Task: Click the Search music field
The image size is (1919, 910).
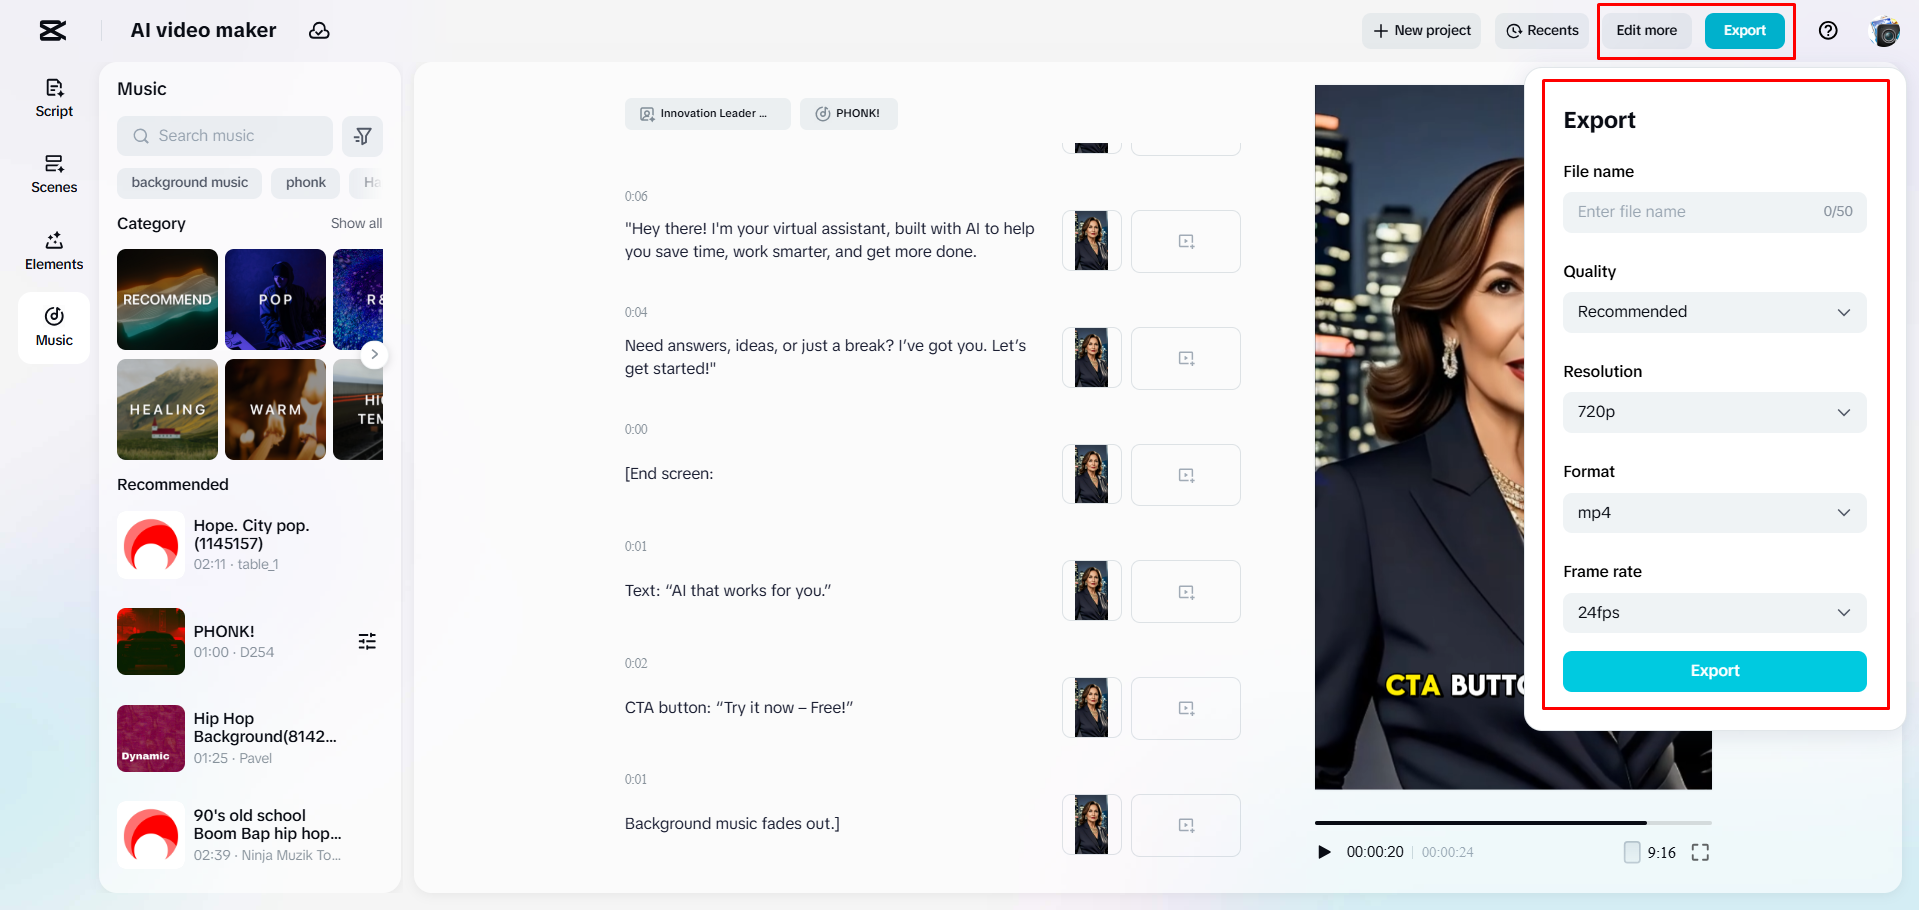Action: tap(225, 136)
